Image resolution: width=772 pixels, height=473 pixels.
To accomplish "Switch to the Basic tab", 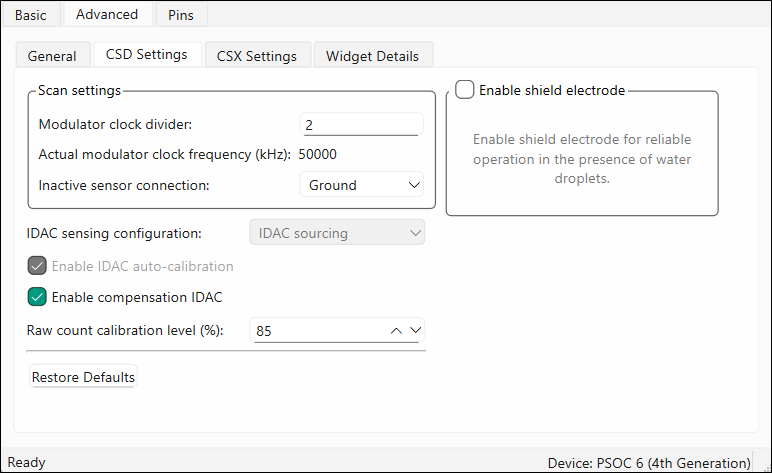I will [x=31, y=15].
